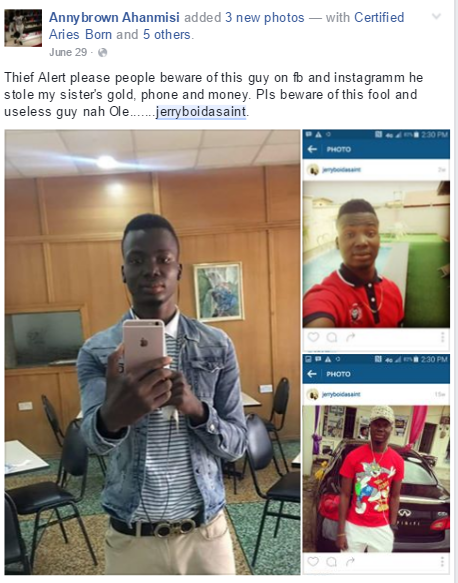Viewport: 458px width, 583px height.
Task: Open three-dot menu under the car photo
Action: (x=442, y=561)
